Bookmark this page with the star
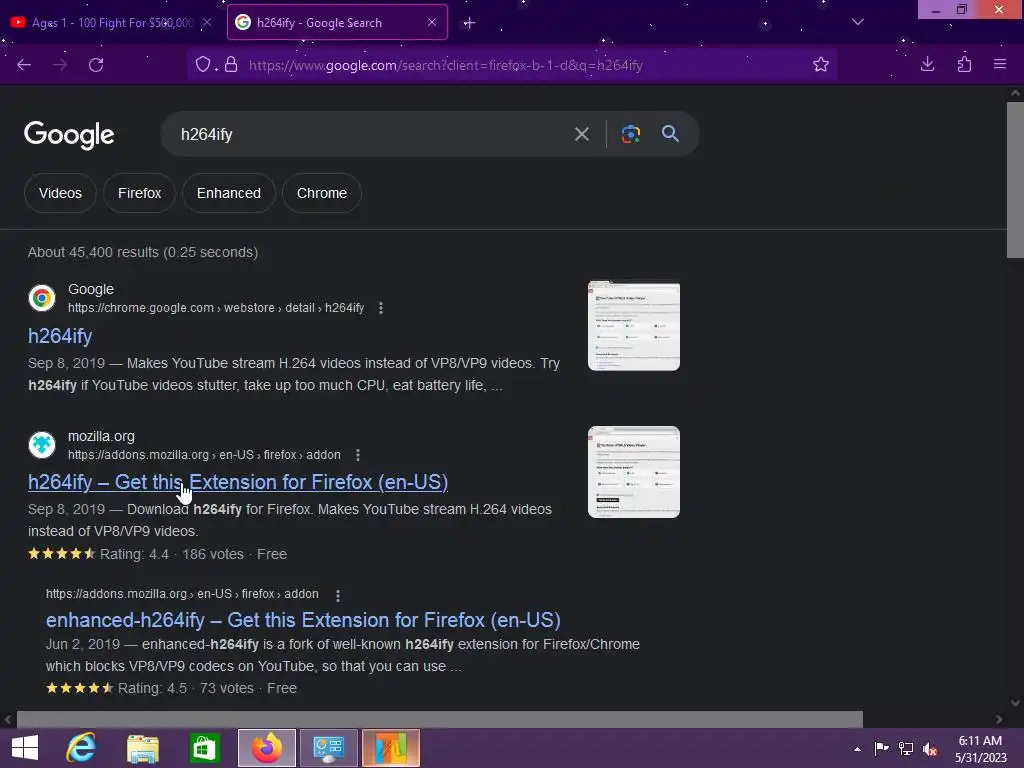 pyautogui.click(x=821, y=64)
